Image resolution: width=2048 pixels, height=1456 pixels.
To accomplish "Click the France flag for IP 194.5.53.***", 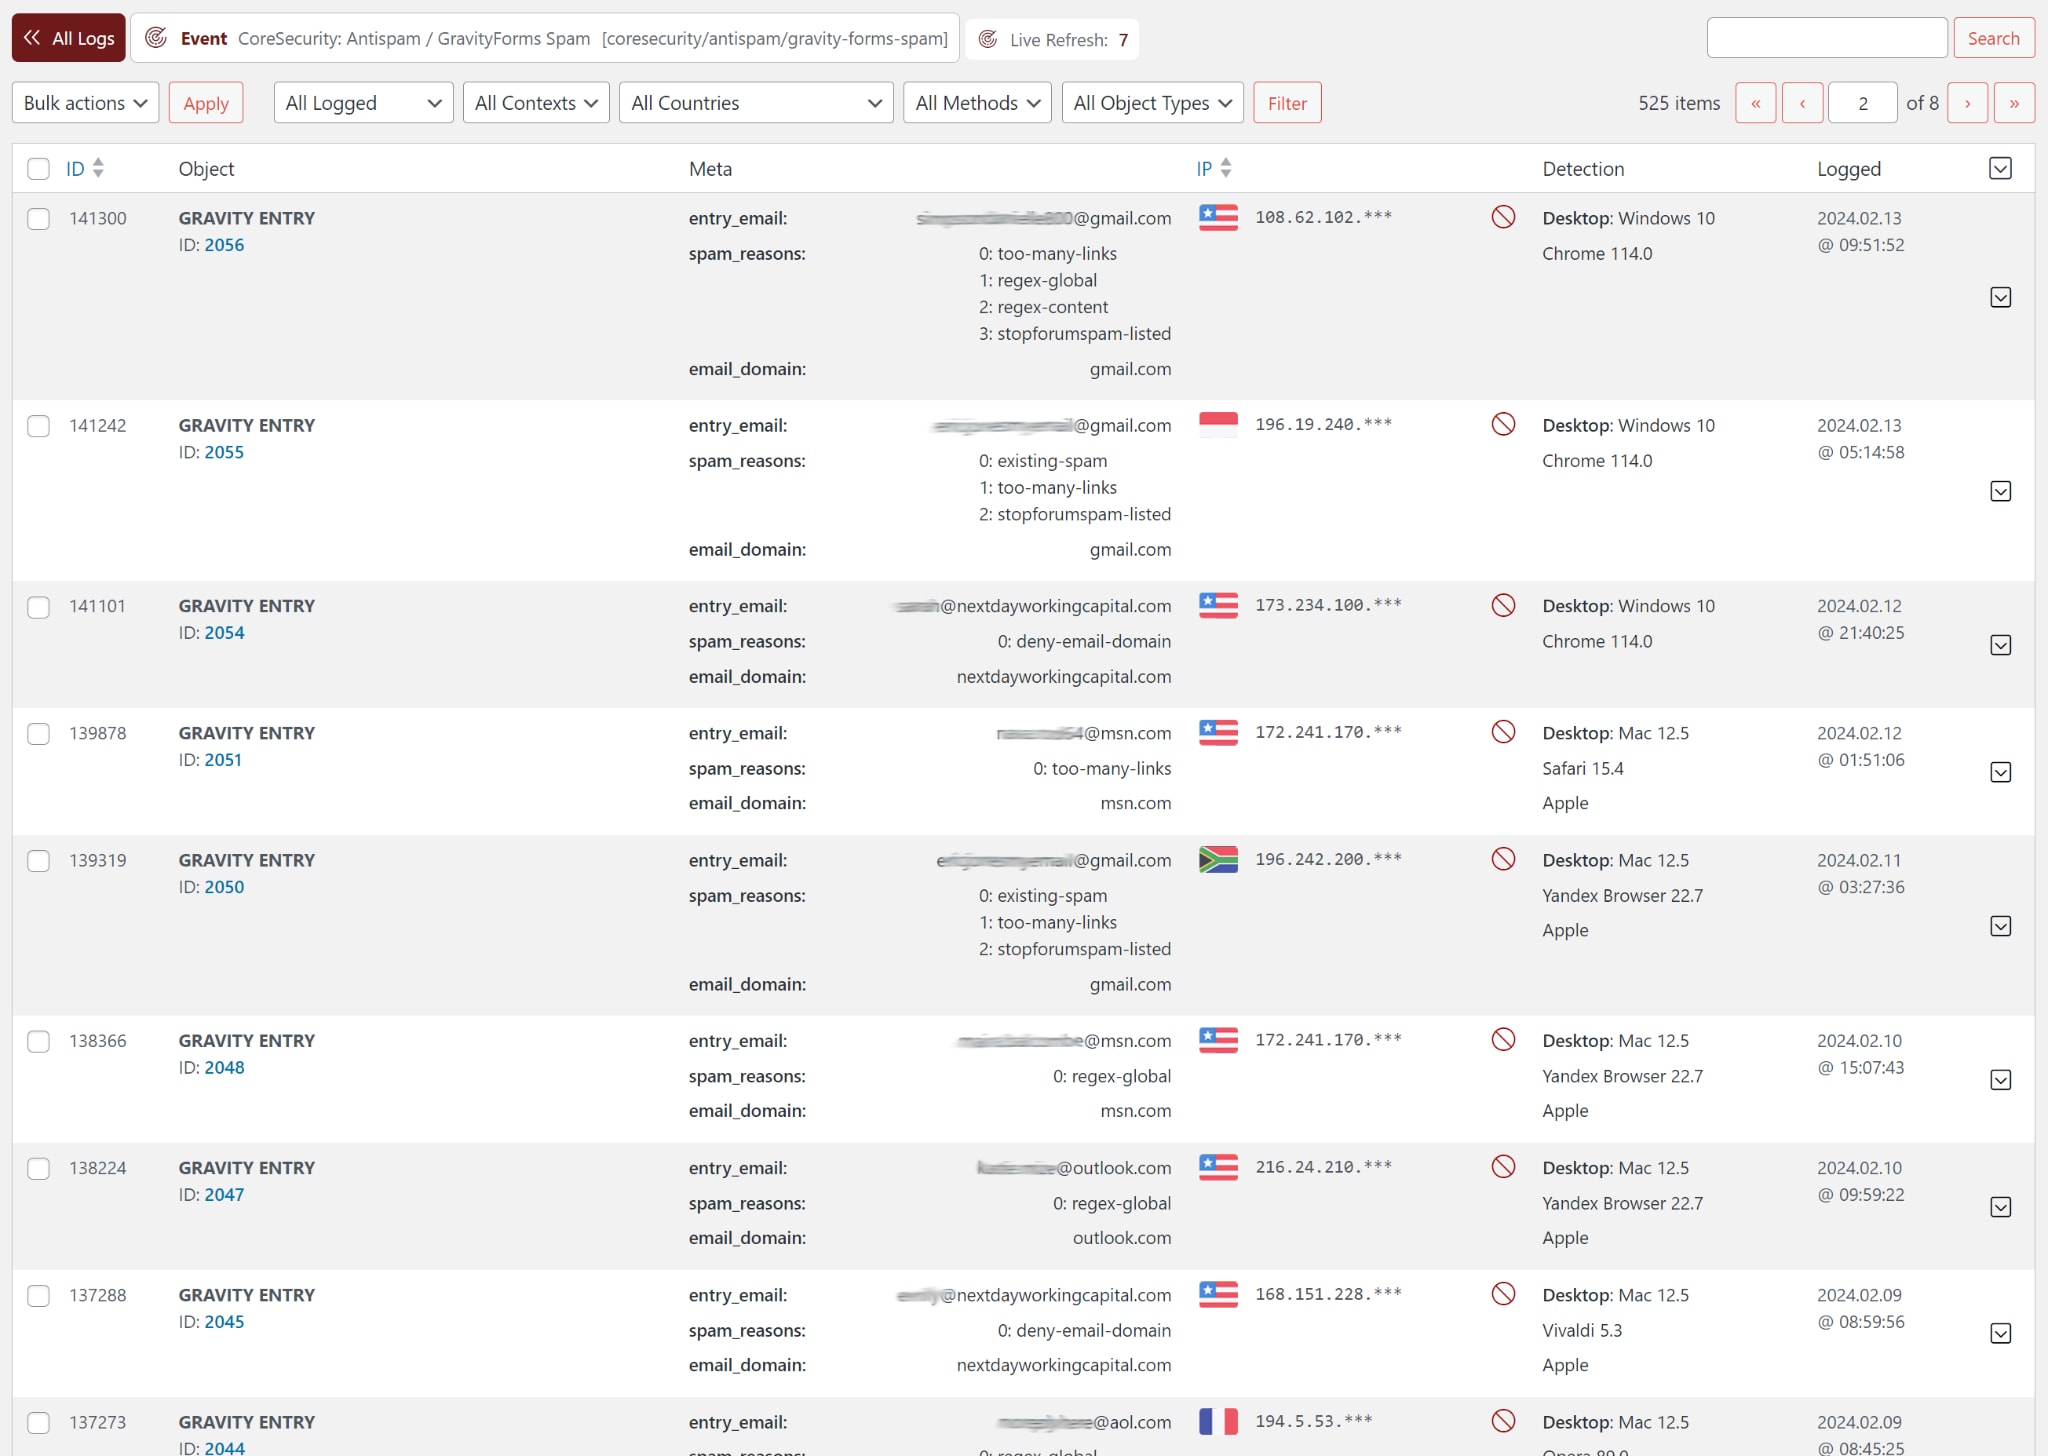I will click(1218, 1421).
